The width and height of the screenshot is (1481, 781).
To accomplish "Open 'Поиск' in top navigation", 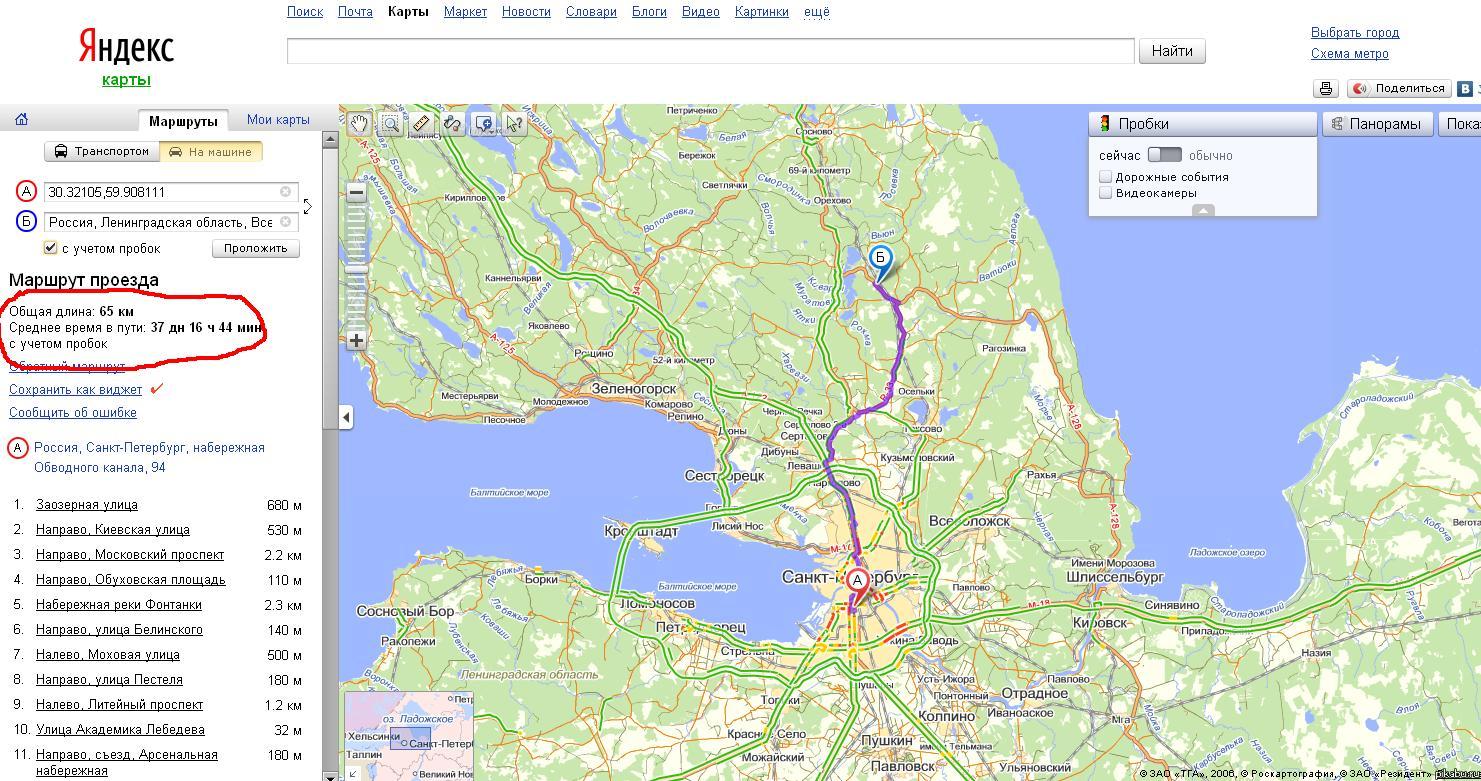I will 305,12.
